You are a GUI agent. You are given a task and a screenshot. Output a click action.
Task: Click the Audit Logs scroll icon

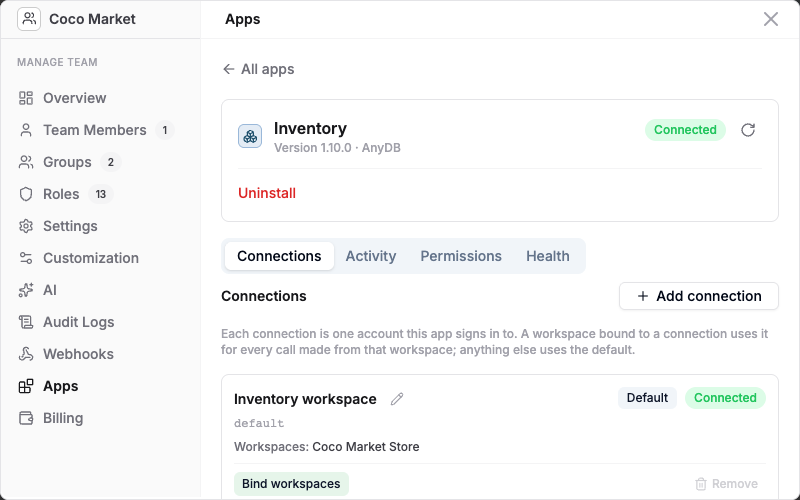coord(26,322)
